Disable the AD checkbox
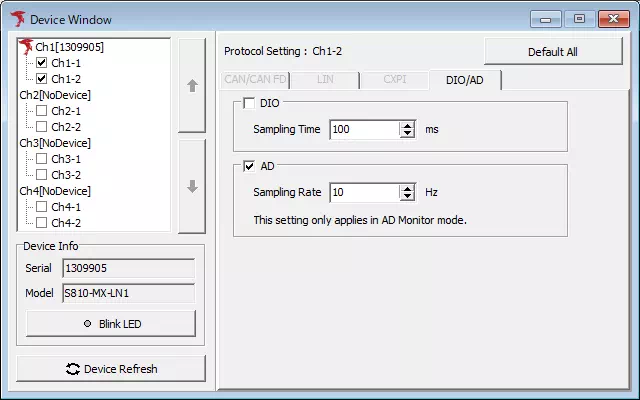The height and width of the screenshot is (400, 640). [x=249, y=166]
